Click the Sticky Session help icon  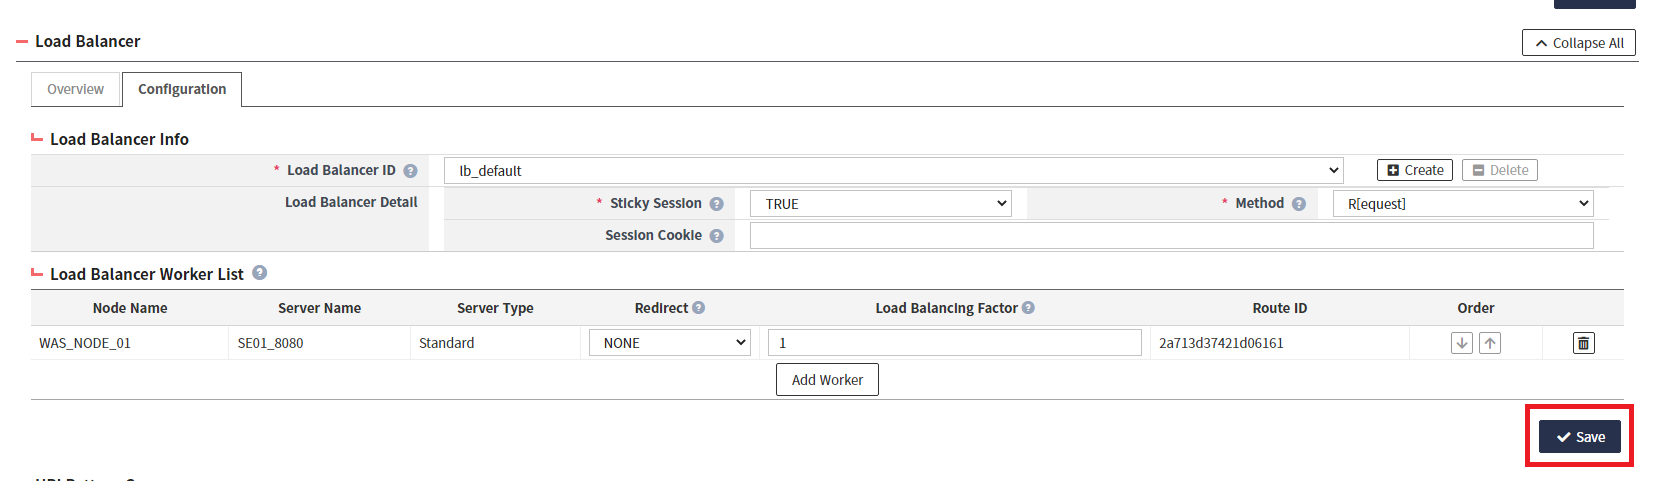[716, 204]
